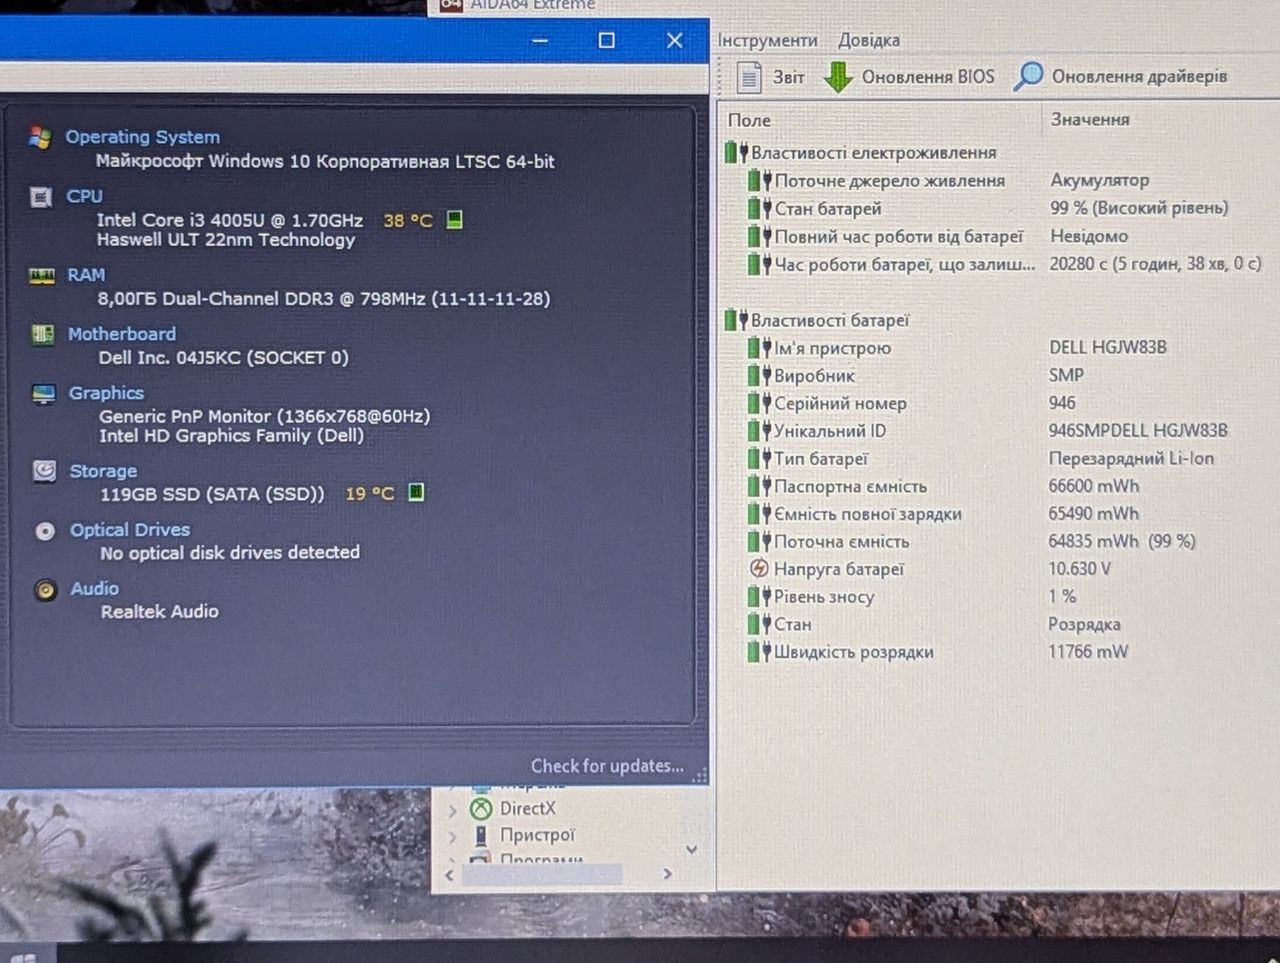Sort by the Значення column header
1280x963 pixels.
[1090, 119]
